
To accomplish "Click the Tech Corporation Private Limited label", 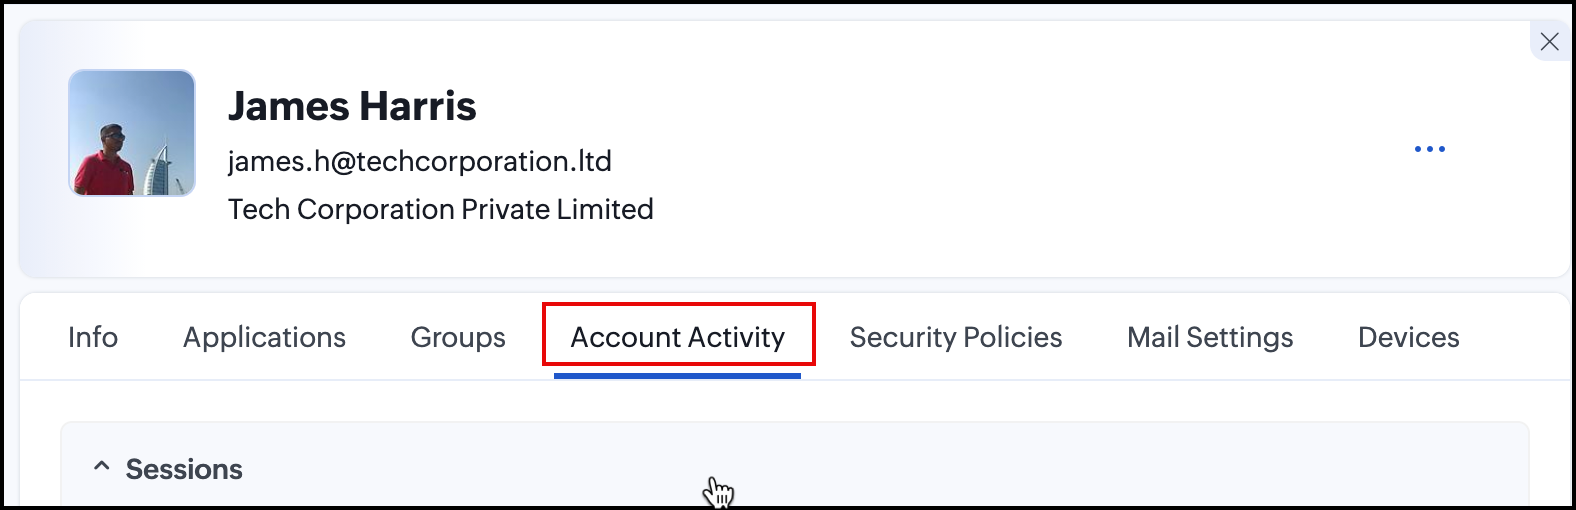I will 440,209.
